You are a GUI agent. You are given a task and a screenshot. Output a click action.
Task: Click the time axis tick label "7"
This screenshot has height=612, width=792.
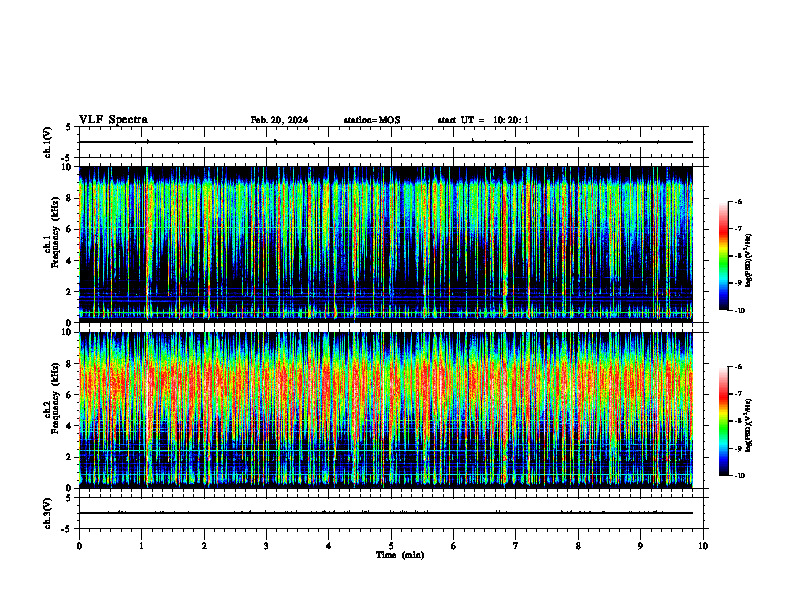click(x=516, y=546)
